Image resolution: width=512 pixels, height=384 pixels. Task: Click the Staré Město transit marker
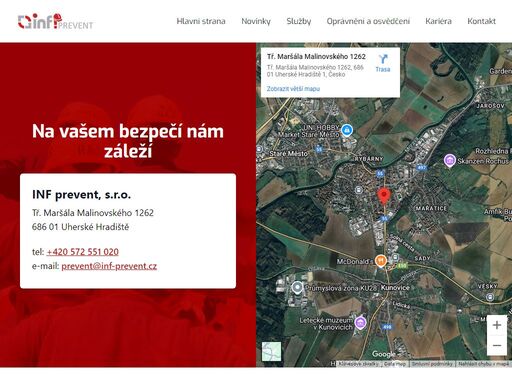[x=260, y=150]
